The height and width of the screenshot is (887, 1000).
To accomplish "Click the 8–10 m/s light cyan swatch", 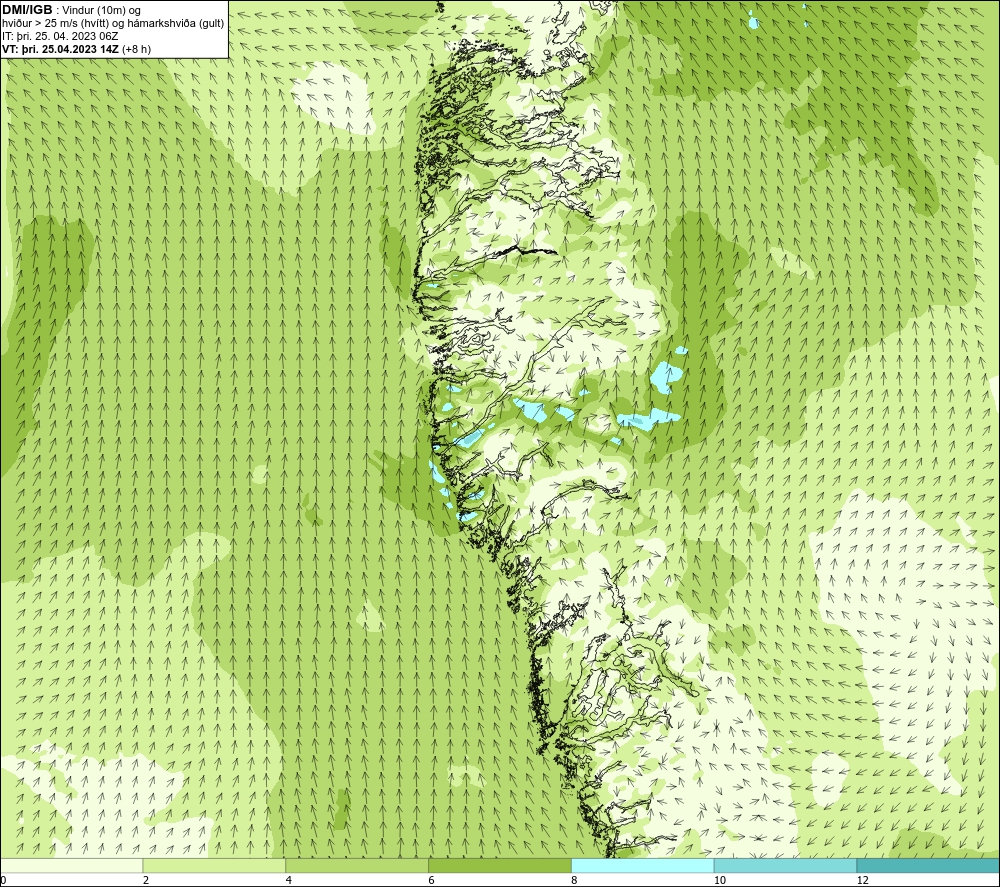I will pyautogui.click(x=643, y=865).
